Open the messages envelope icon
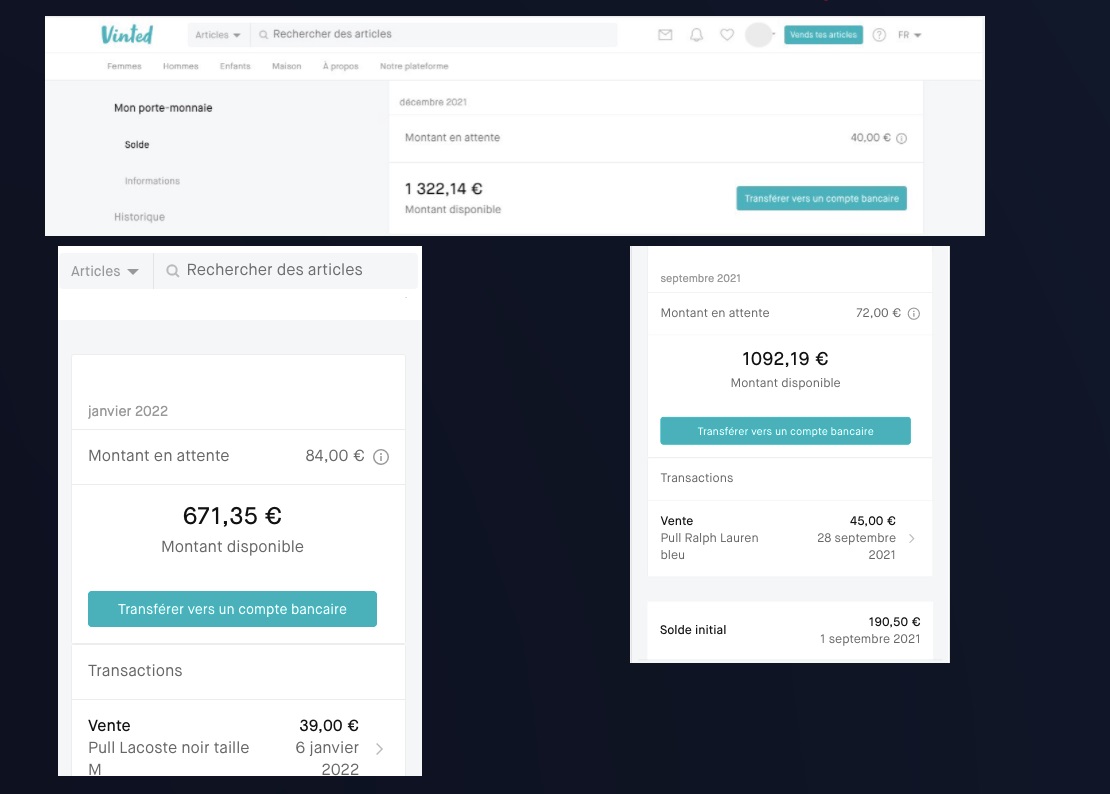 [665, 35]
